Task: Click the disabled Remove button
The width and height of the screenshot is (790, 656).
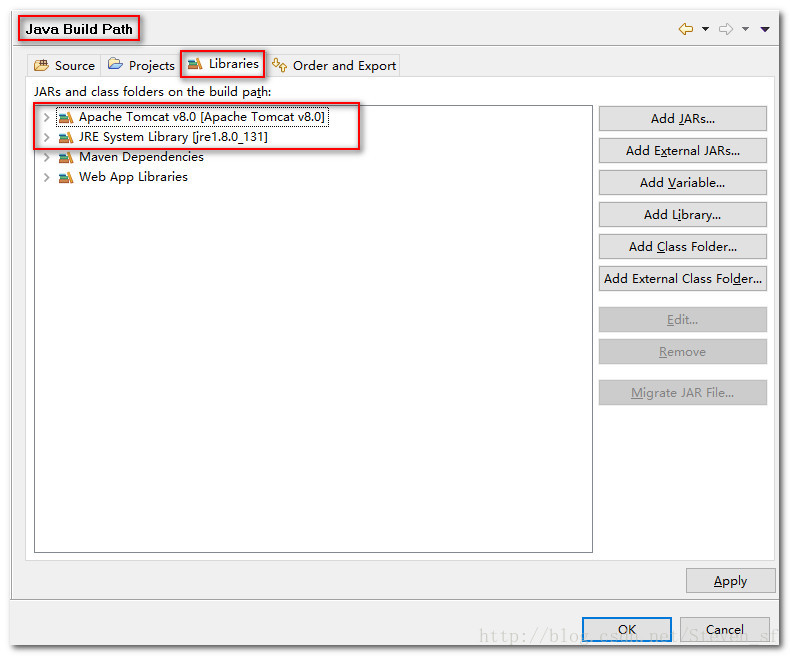Action: click(x=683, y=352)
